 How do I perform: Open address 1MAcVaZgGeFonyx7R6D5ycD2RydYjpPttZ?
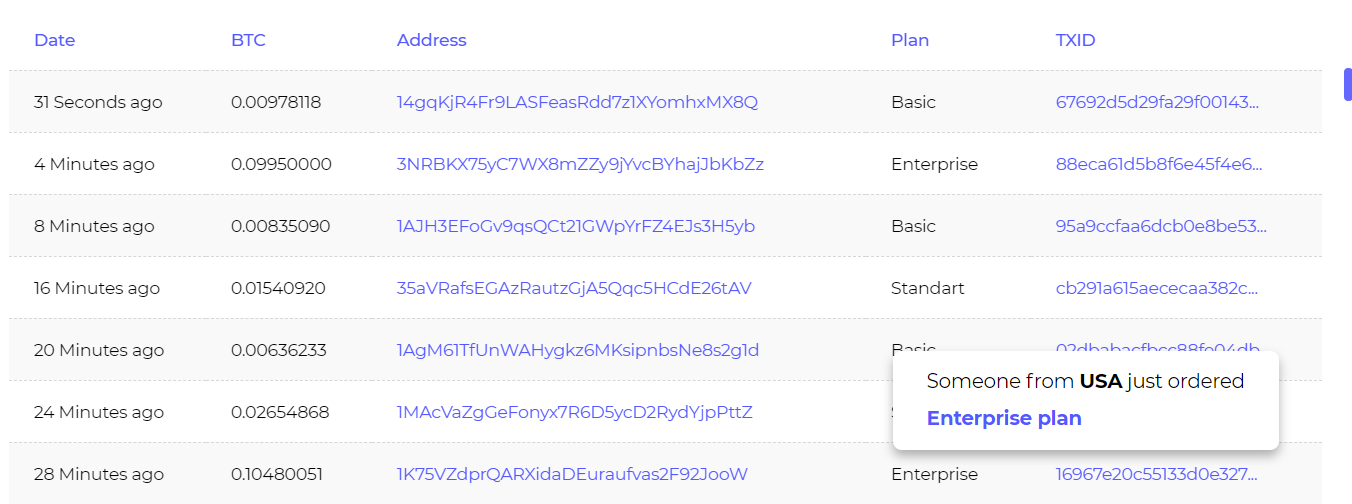click(575, 412)
